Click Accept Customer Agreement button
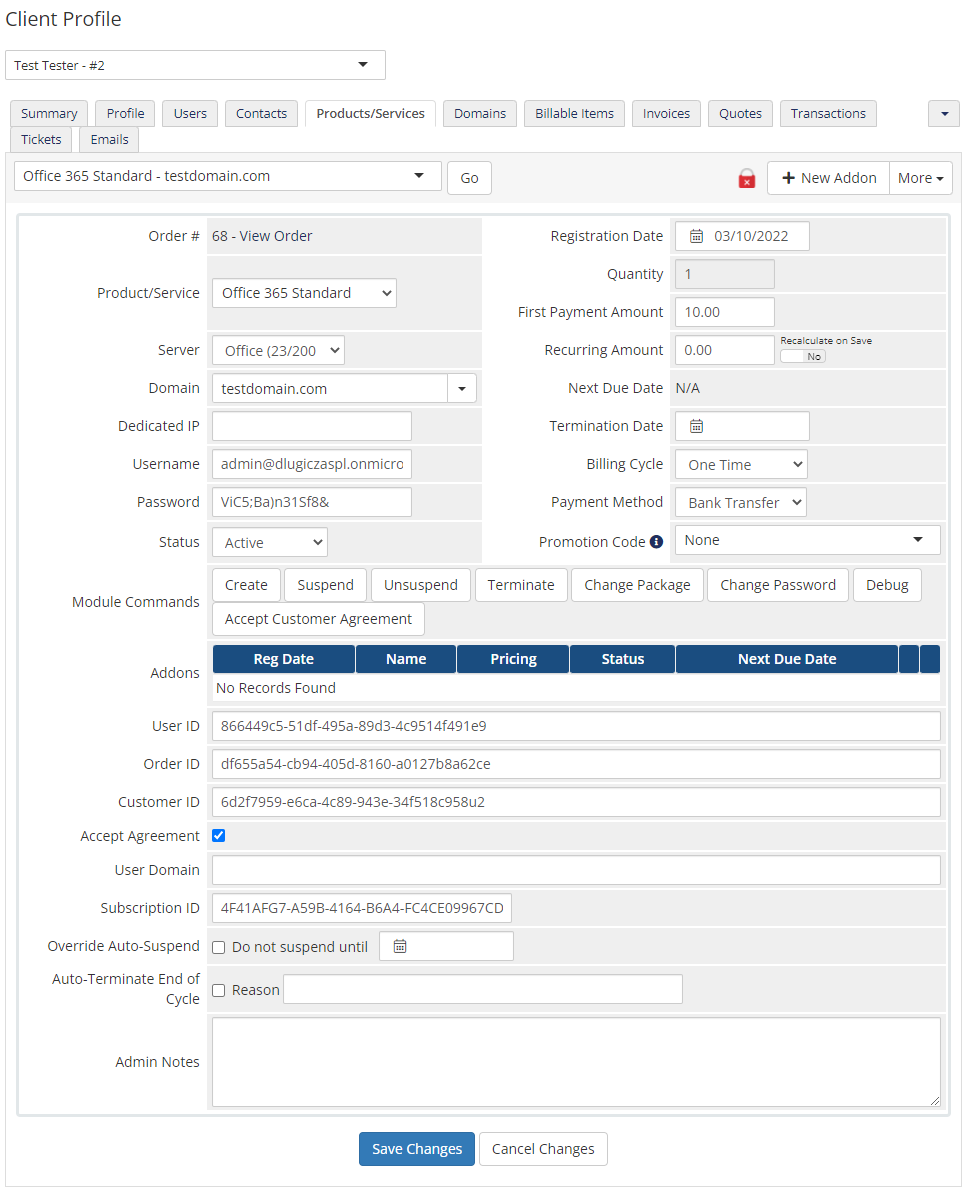 tap(318, 619)
